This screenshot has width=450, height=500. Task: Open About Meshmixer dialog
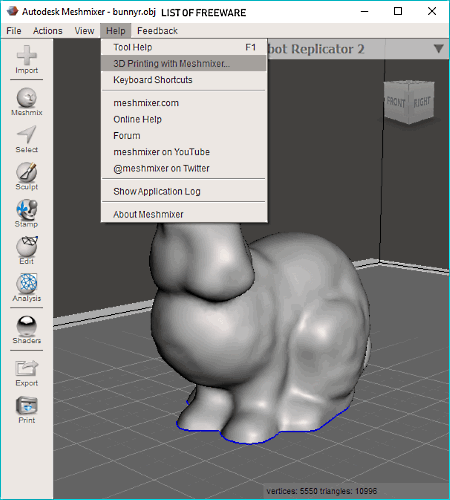click(184, 214)
